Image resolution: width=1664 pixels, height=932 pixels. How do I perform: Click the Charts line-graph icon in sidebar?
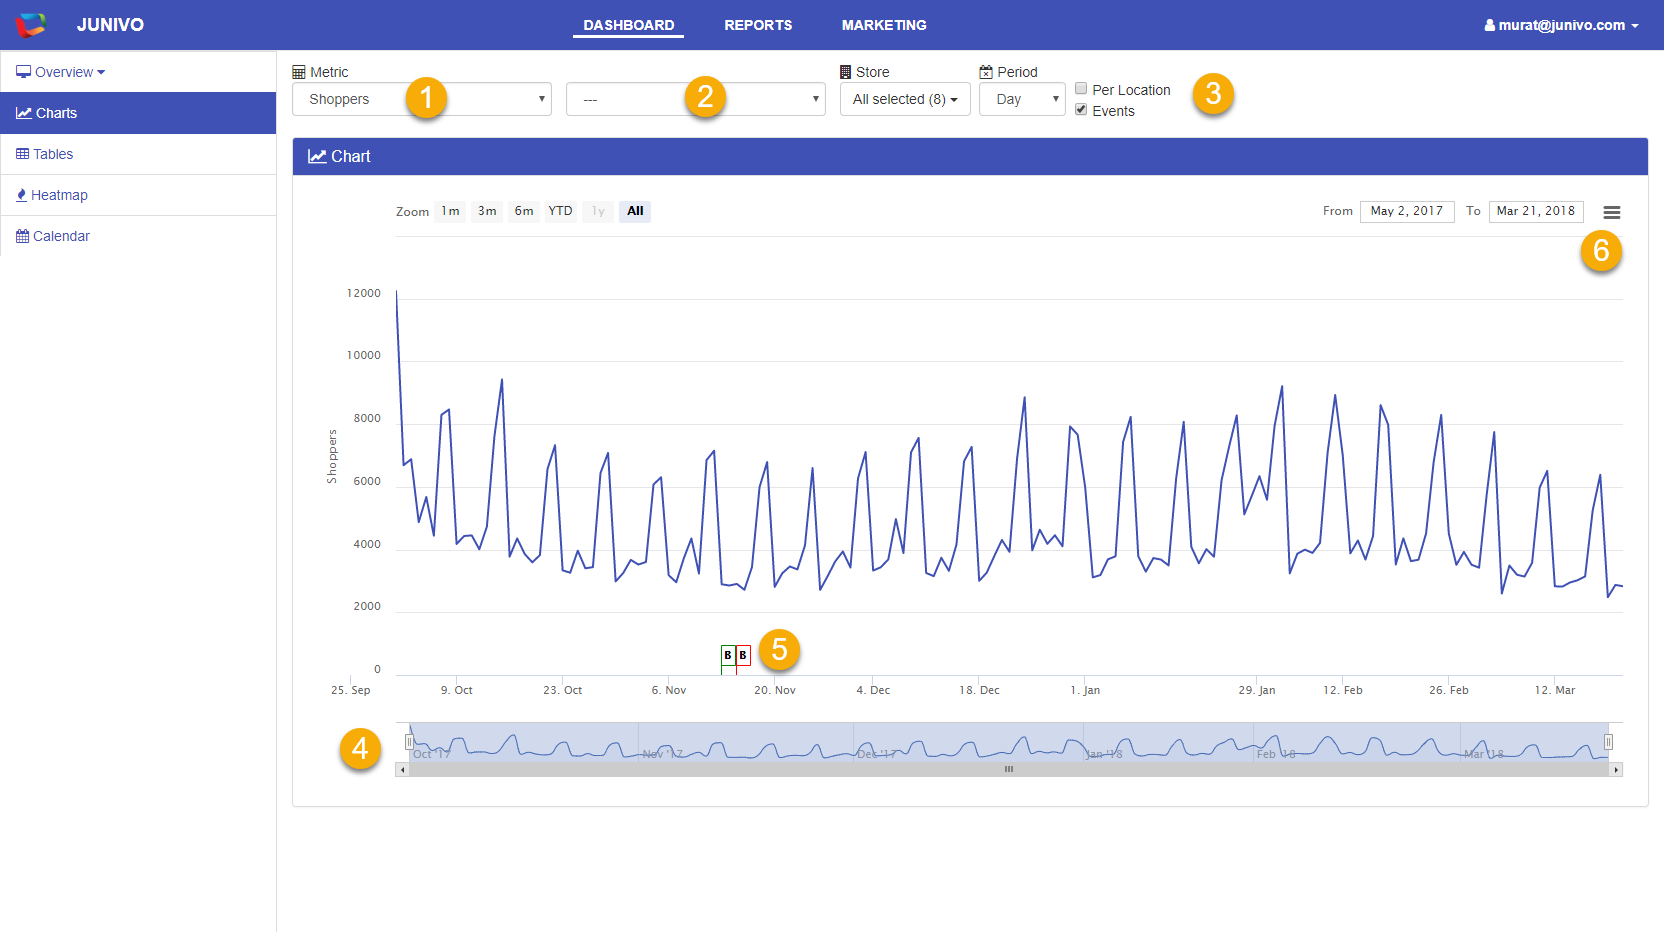click(23, 113)
